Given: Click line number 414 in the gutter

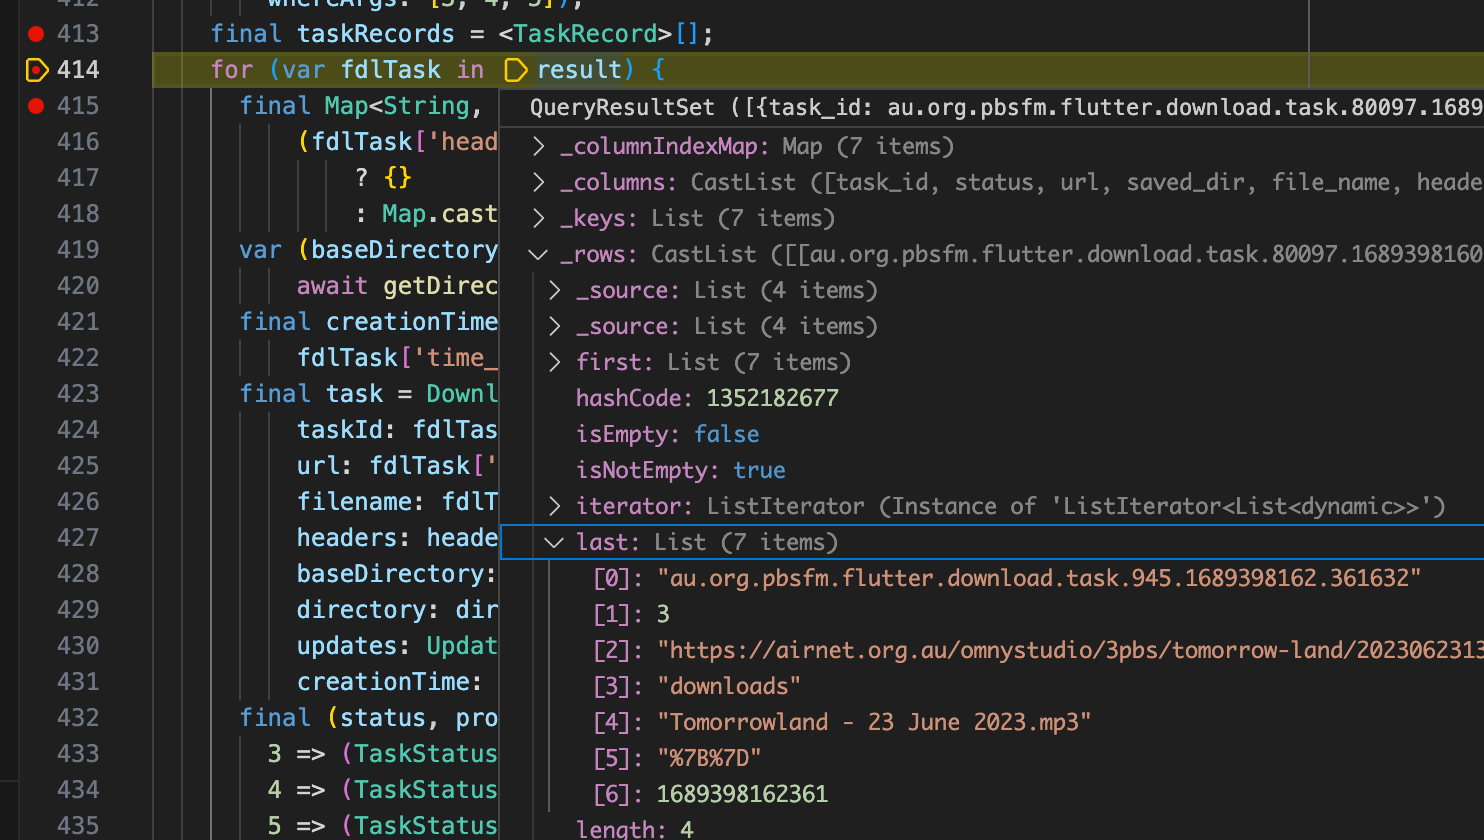Looking at the screenshot, I should click(78, 70).
